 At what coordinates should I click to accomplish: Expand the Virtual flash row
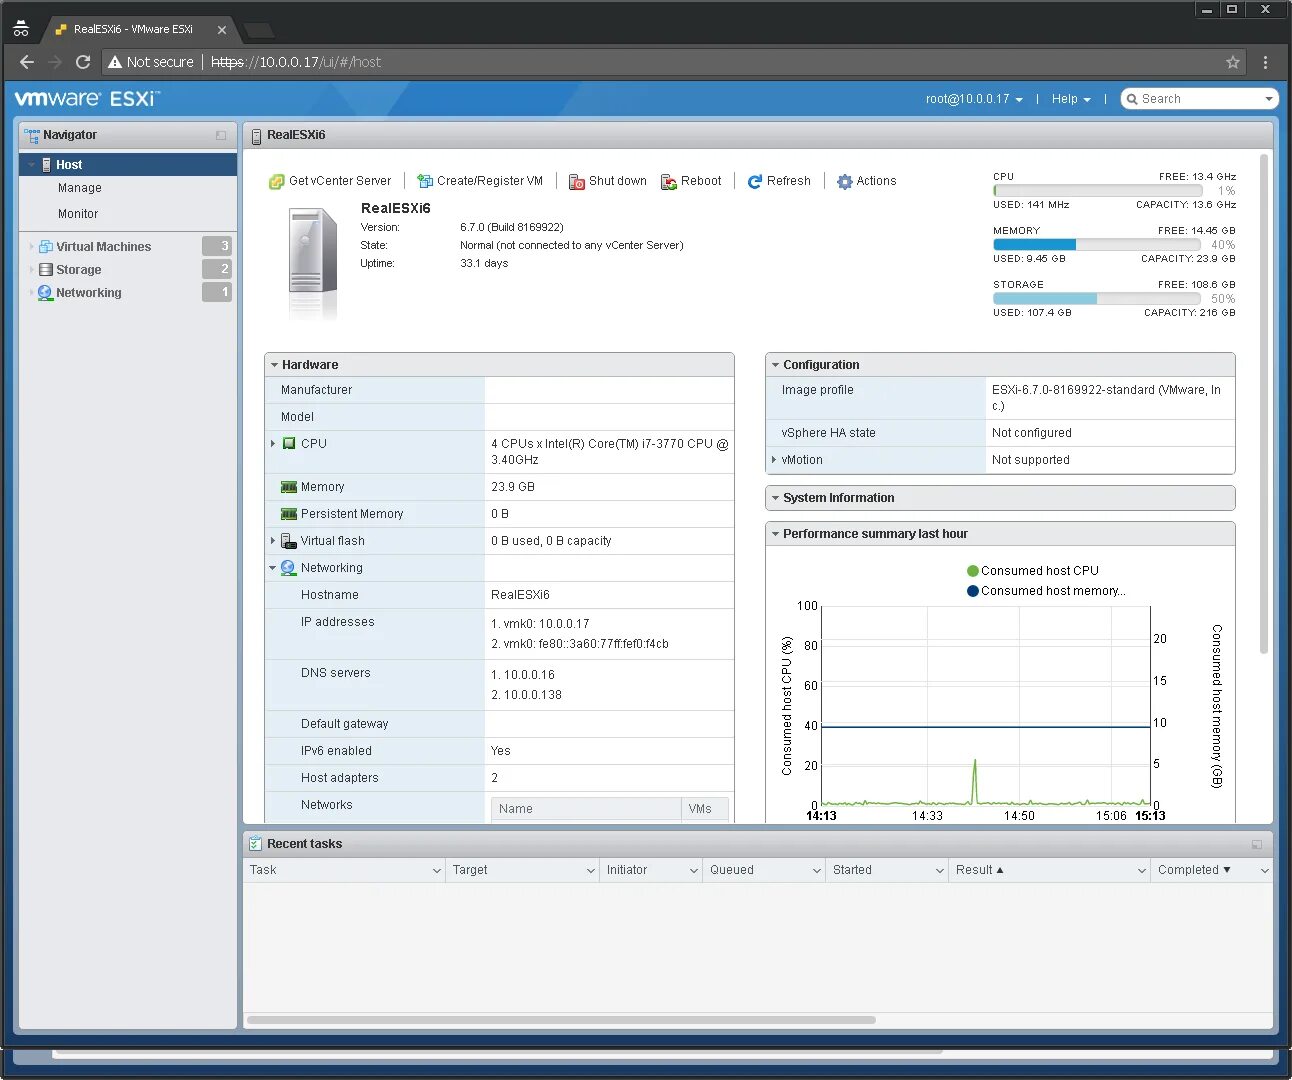[273, 541]
